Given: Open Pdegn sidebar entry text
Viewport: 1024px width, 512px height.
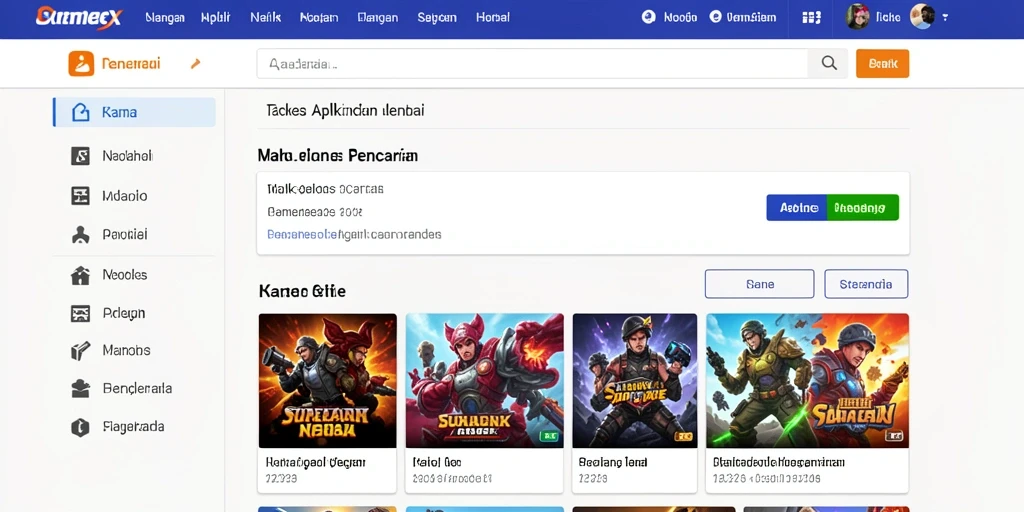Looking at the screenshot, I should pyautogui.click(x=123, y=313).
